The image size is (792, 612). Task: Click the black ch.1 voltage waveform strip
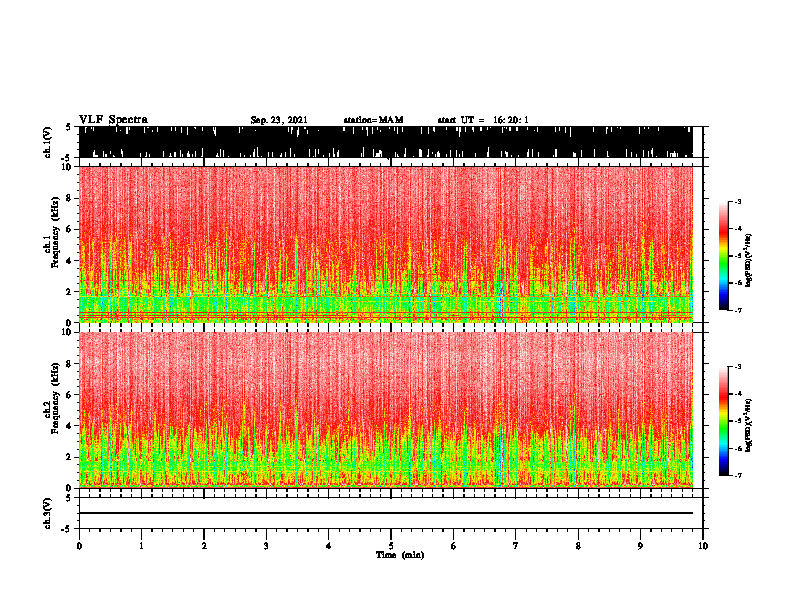coord(386,142)
